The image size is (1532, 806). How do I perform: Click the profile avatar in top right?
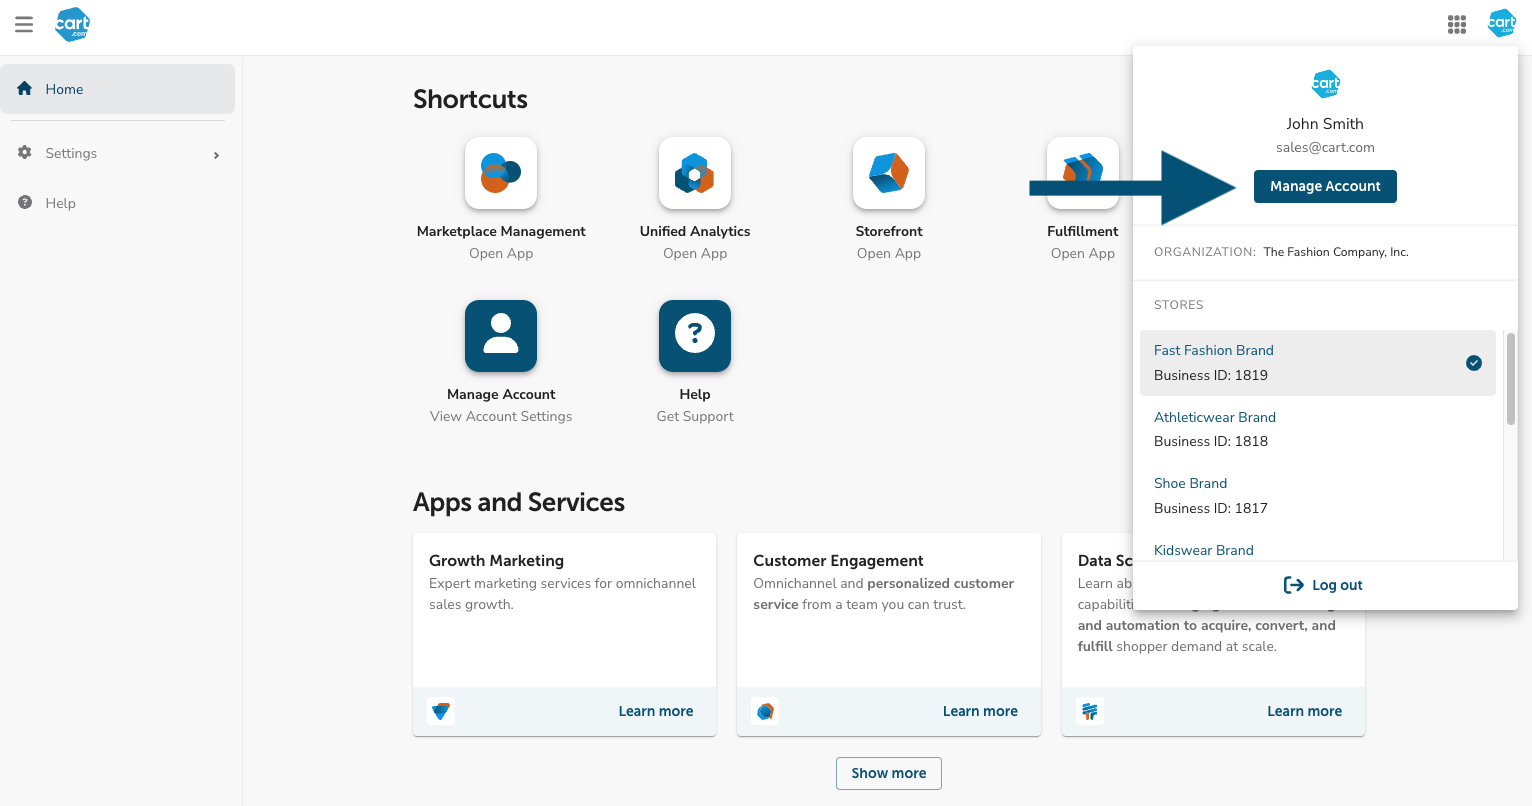[1502, 24]
